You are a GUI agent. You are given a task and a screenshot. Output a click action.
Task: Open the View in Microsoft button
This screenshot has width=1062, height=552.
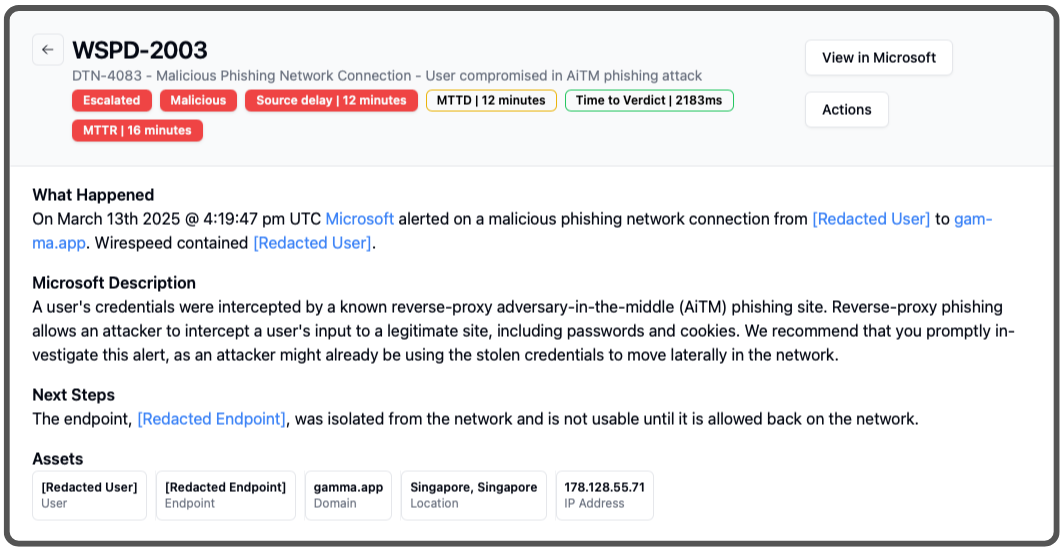(x=878, y=58)
